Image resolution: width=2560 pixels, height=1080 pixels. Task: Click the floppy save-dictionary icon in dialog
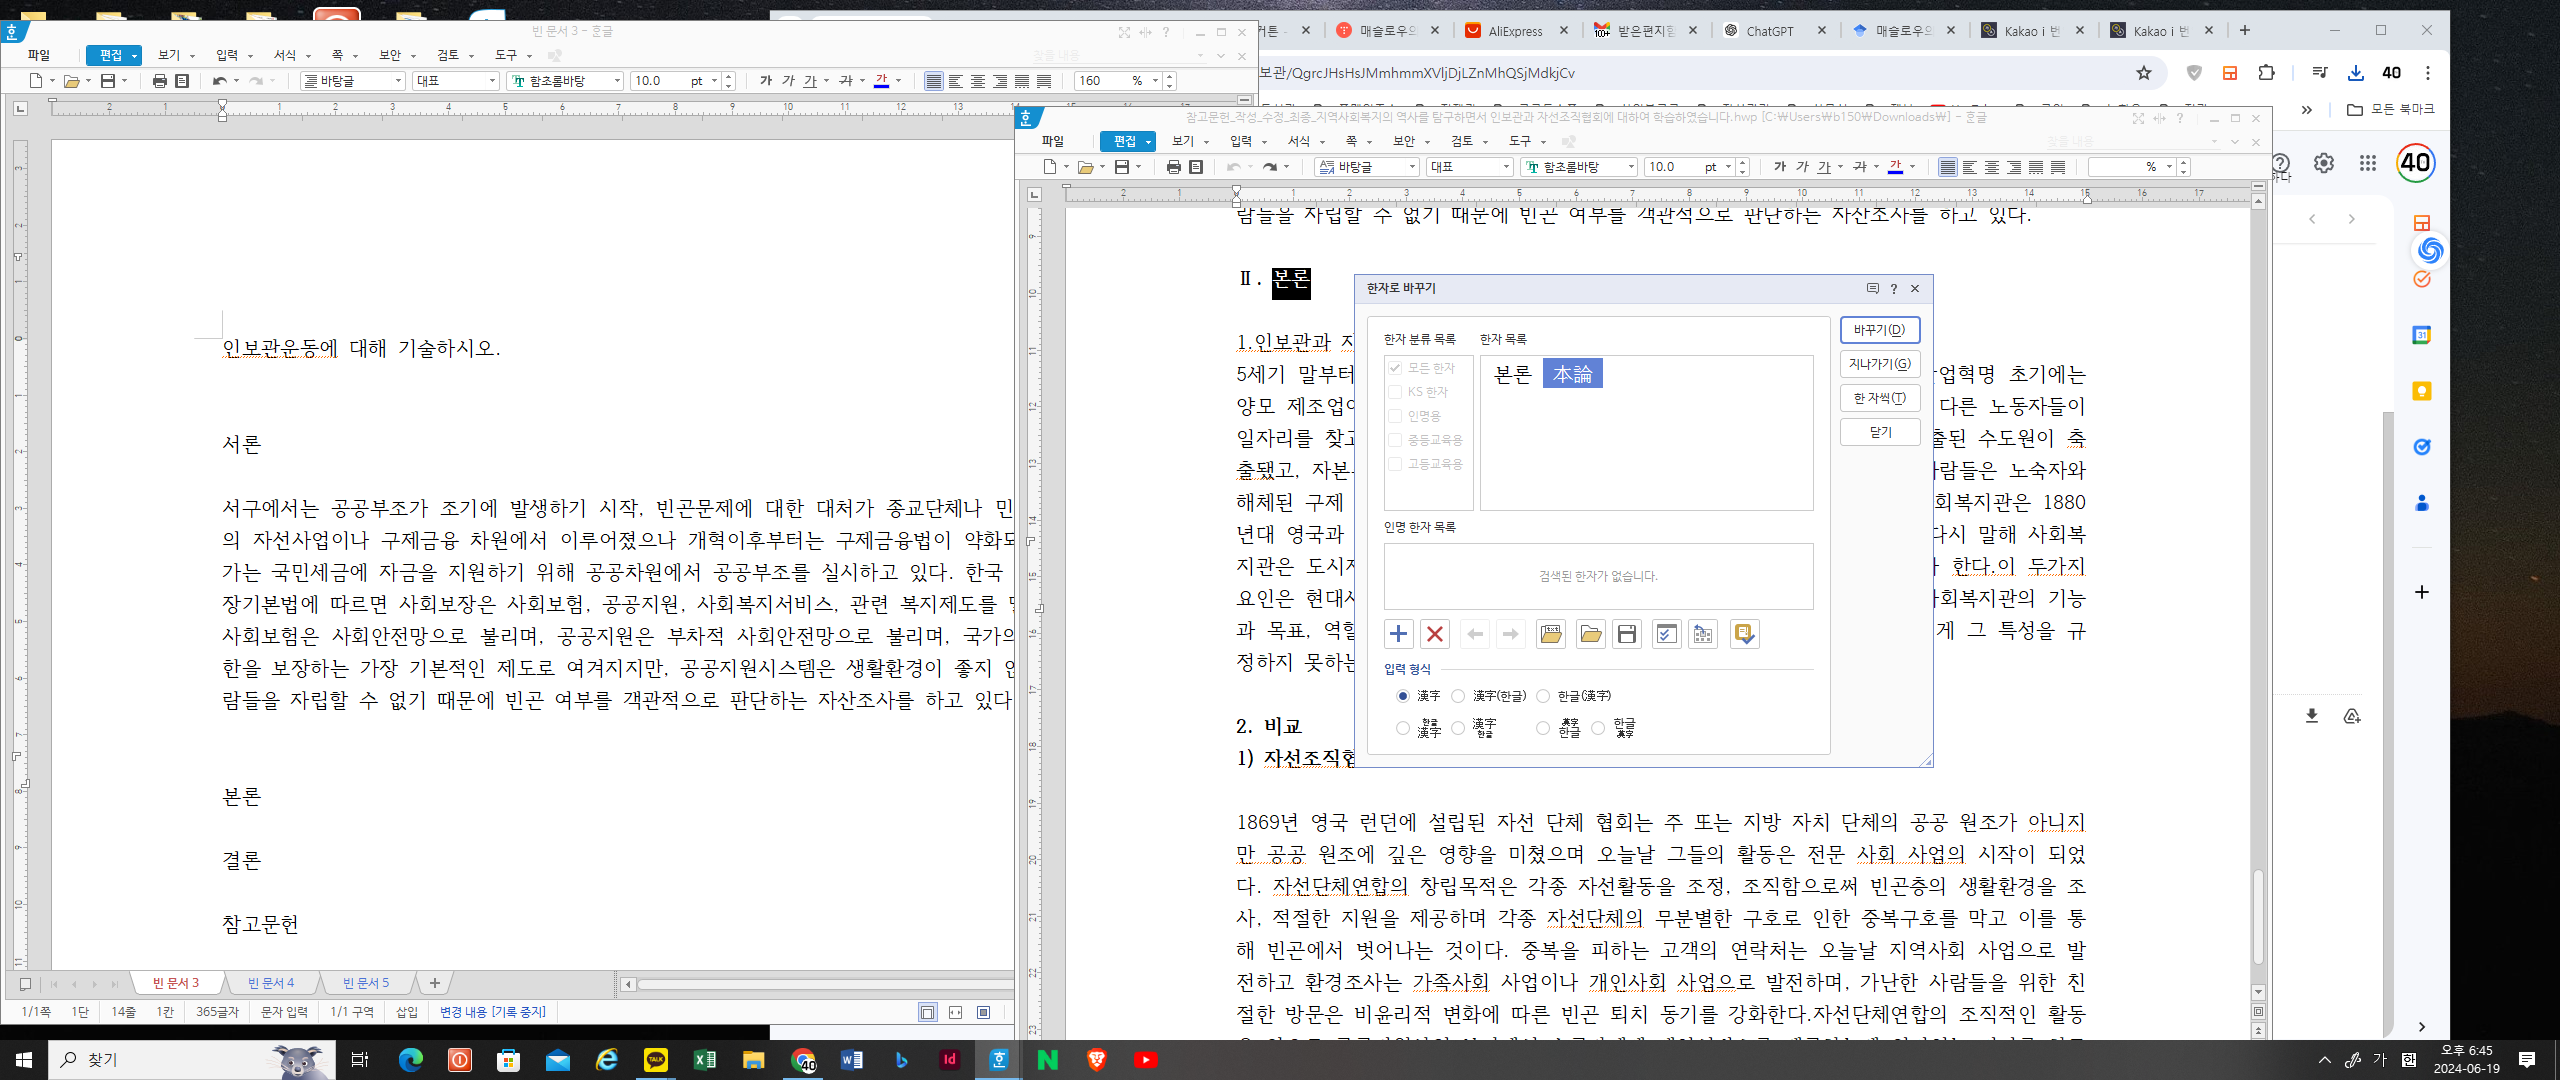tap(1627, 634)
